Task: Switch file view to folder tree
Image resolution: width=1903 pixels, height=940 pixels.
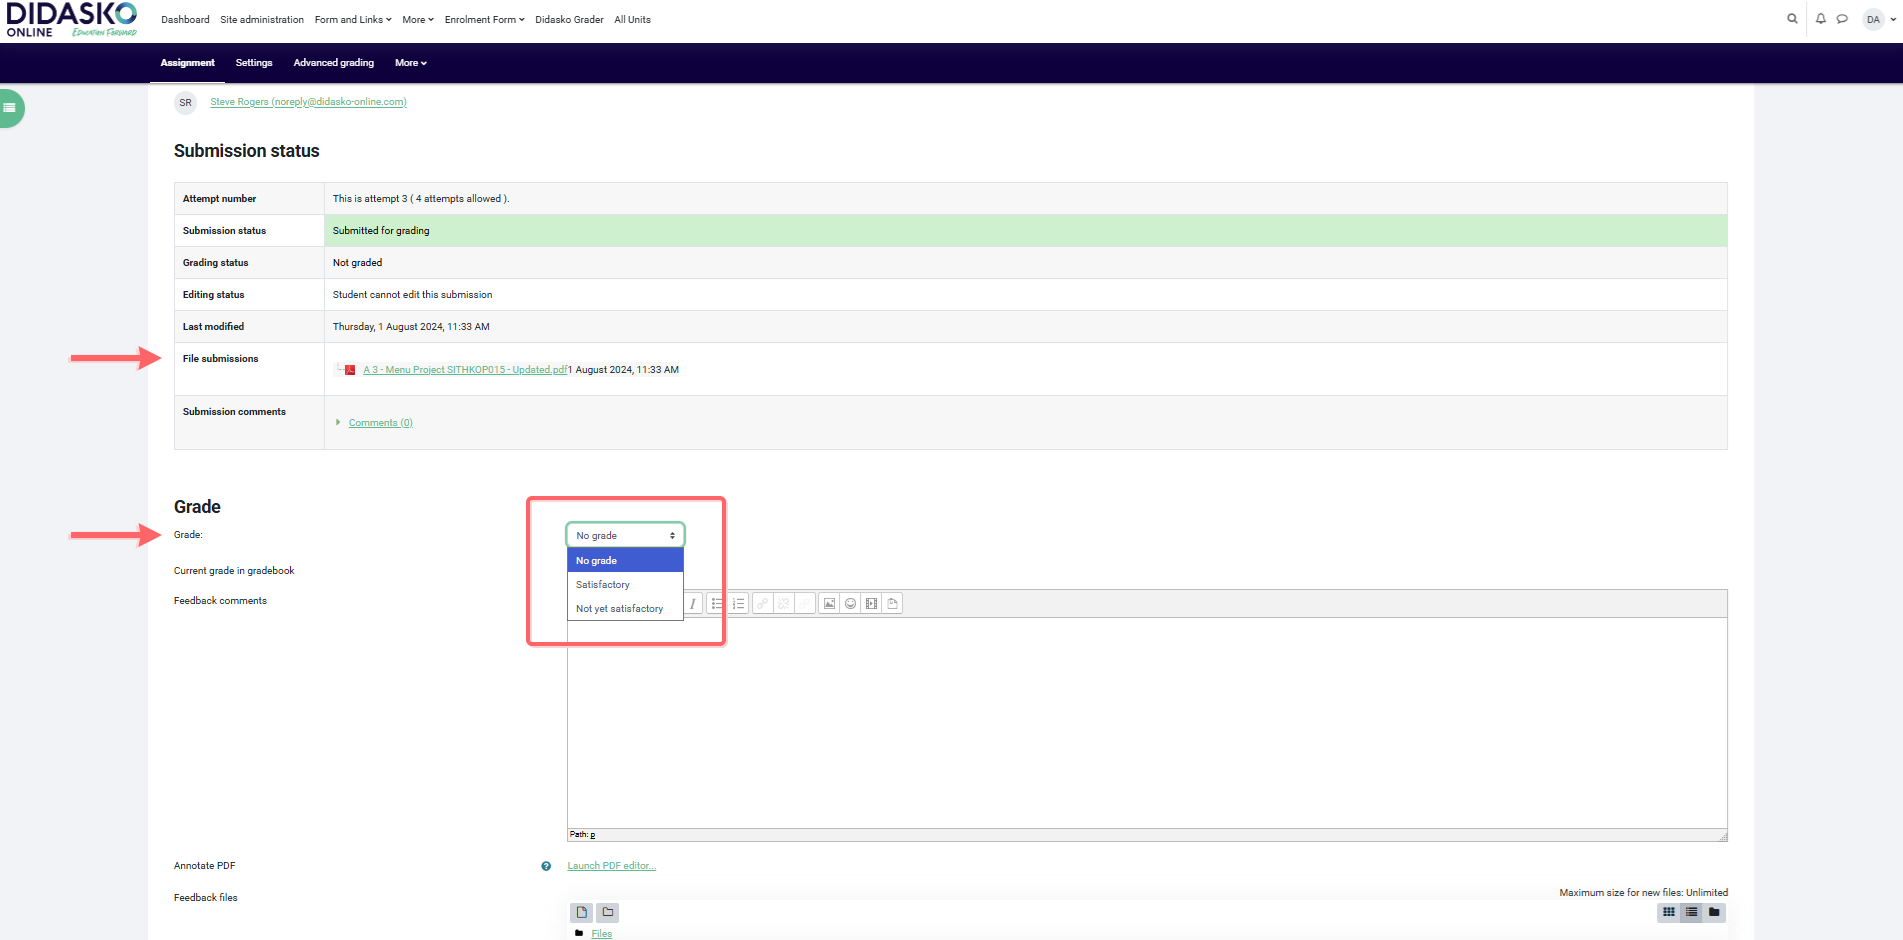Action: (x=1714, y=912)
